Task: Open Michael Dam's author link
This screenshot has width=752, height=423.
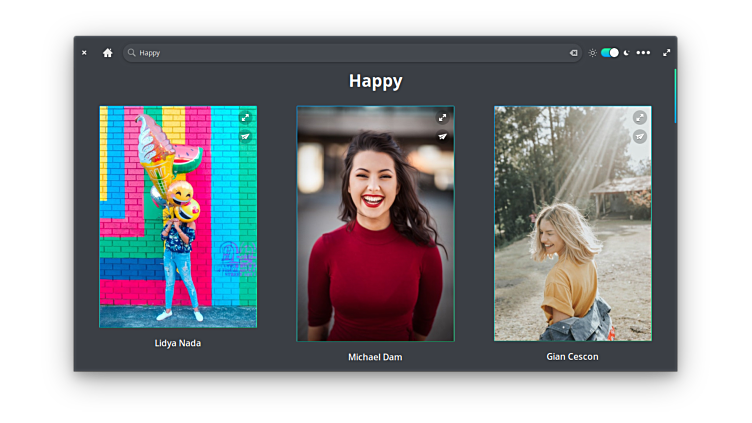Action: click(375, 357)
